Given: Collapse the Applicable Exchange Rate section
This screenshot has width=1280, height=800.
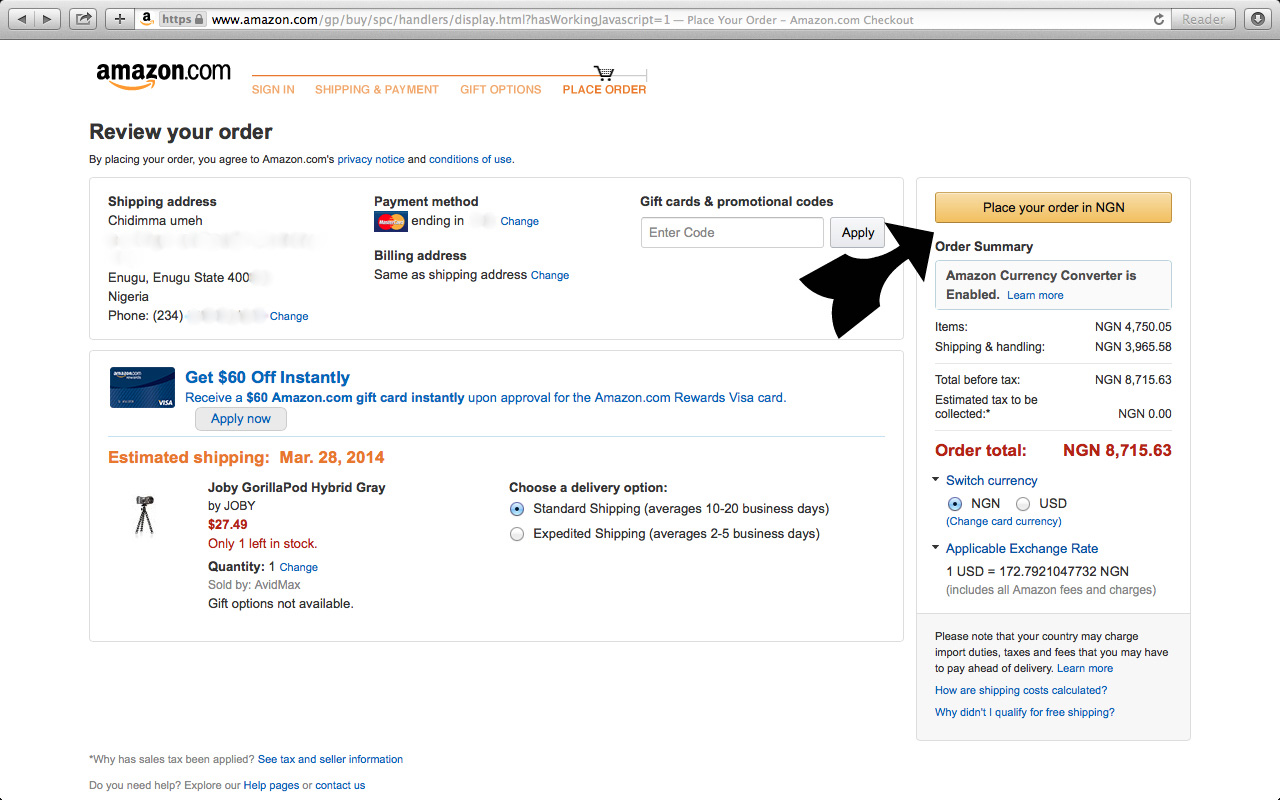Looking at the screenshot, I should 936,548.
